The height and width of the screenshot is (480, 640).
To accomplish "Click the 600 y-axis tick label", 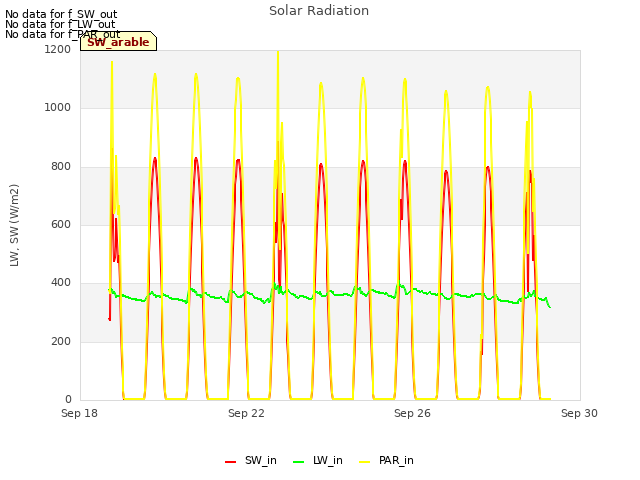I will pyautogui.click(x=61, y=224).
